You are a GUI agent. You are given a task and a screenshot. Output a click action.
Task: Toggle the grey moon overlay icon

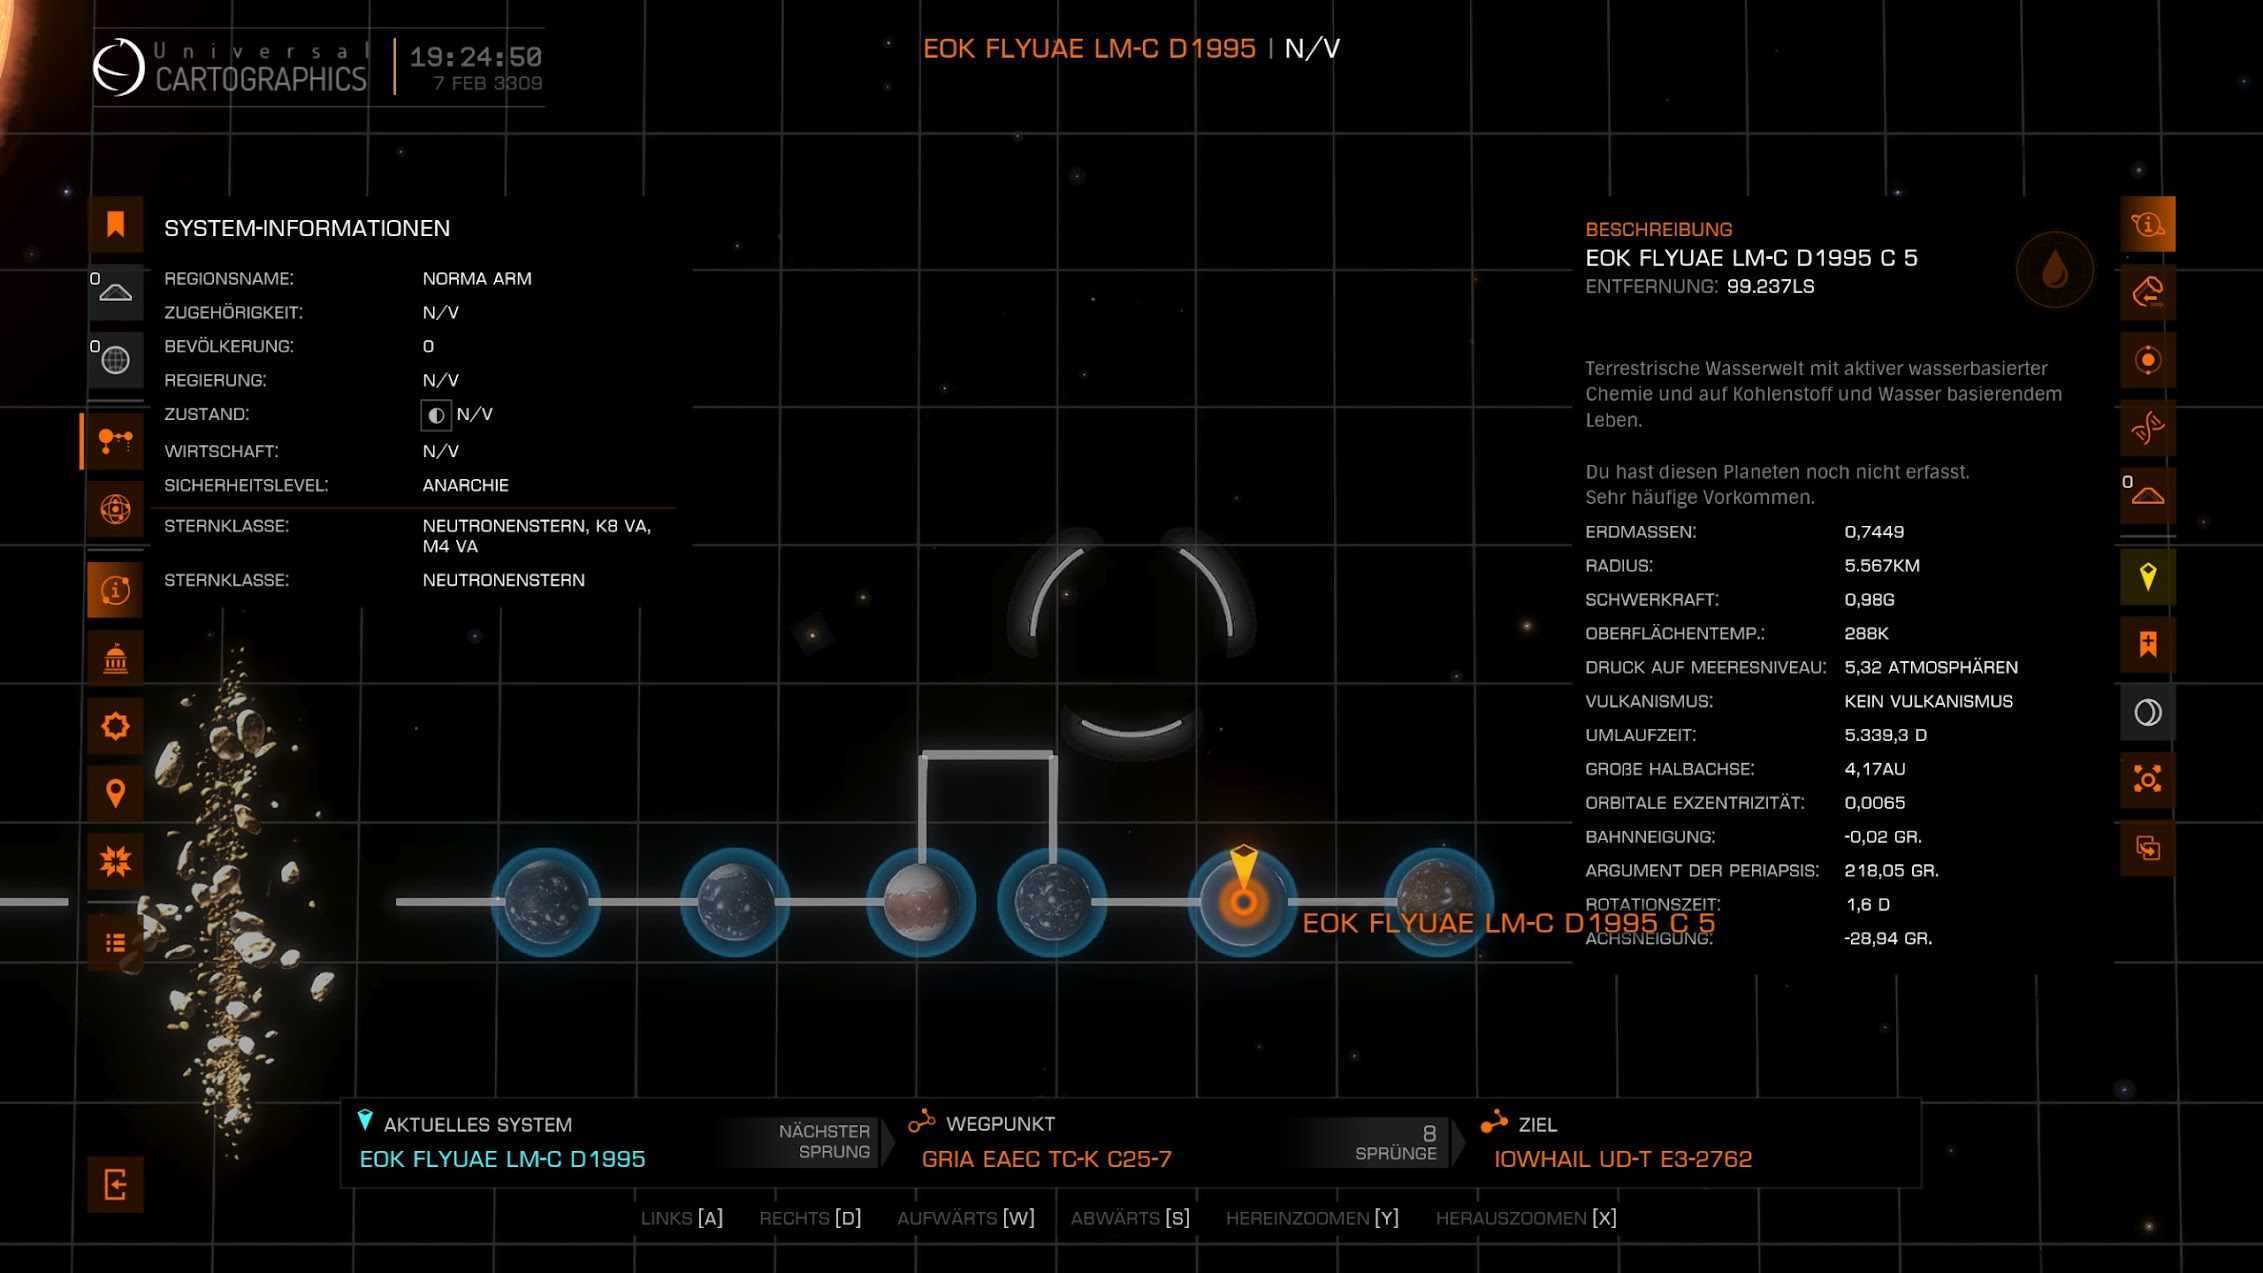2147,712
